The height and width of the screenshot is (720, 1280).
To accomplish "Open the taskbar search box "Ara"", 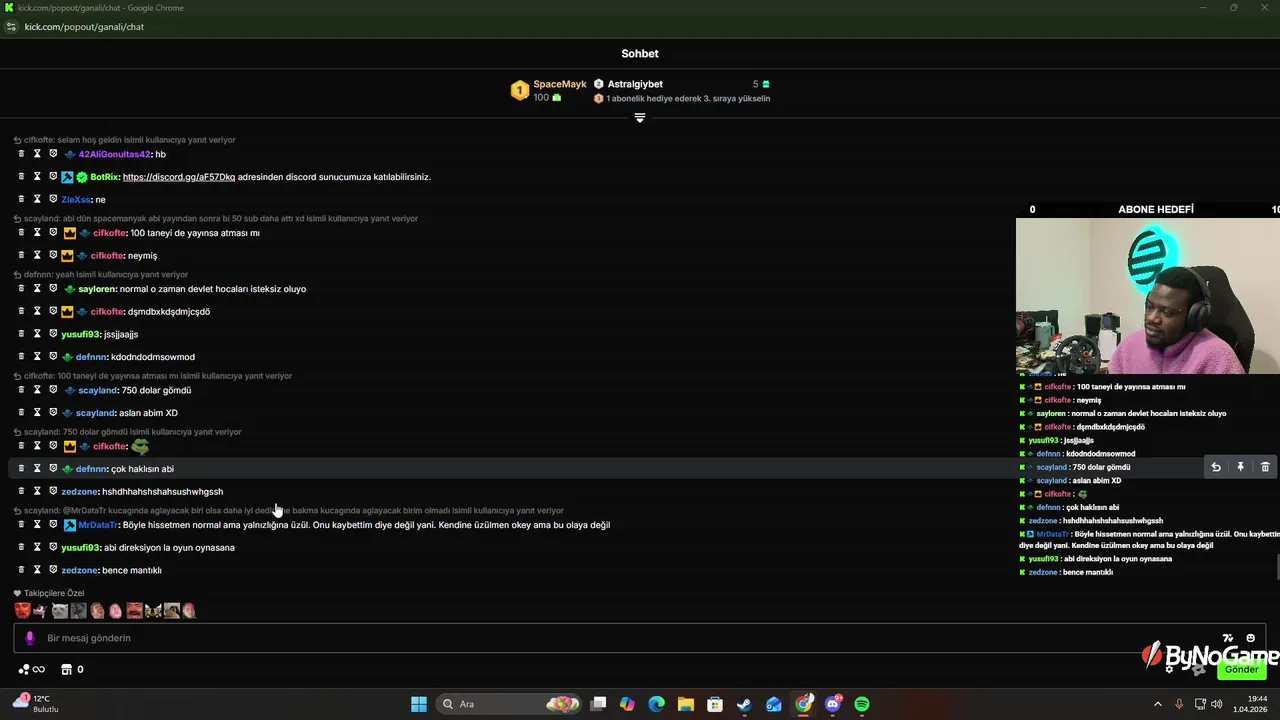I will (510, 704).
